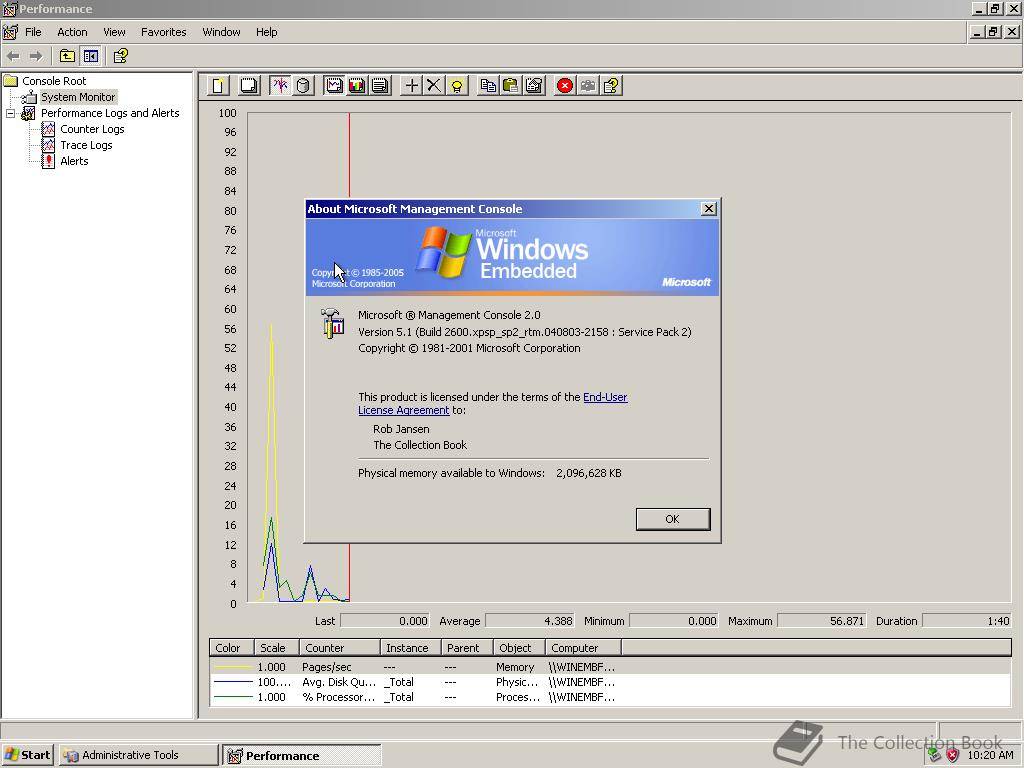
Task: Click the Copy Properties icon
Action: (x=488, y=86)
